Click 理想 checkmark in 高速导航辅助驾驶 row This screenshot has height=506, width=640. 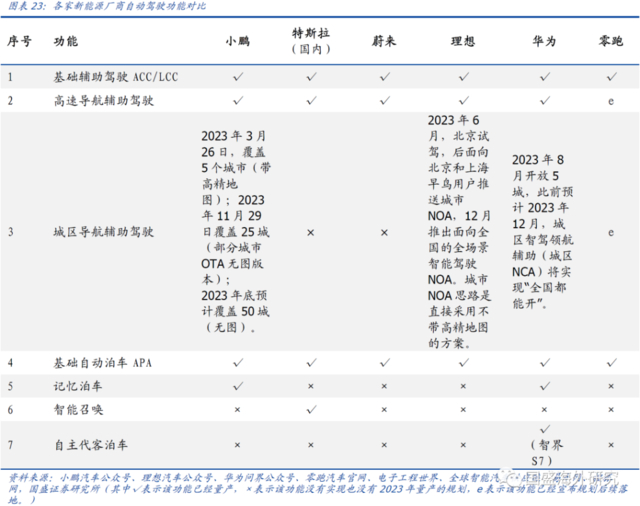pos(464,100)
